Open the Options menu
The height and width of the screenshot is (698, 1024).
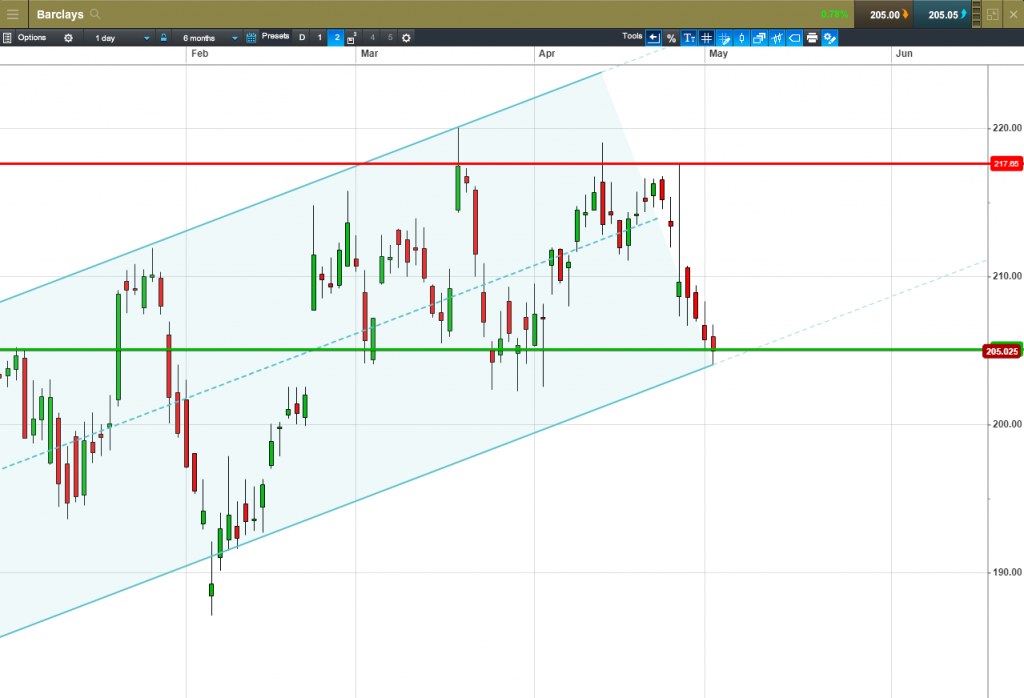click(32, 38)
